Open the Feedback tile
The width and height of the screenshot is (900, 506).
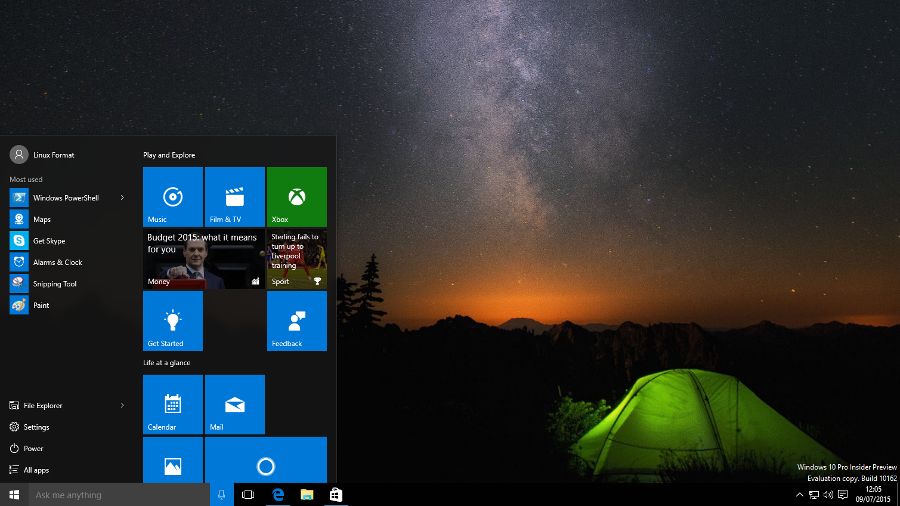coord(297,321)
